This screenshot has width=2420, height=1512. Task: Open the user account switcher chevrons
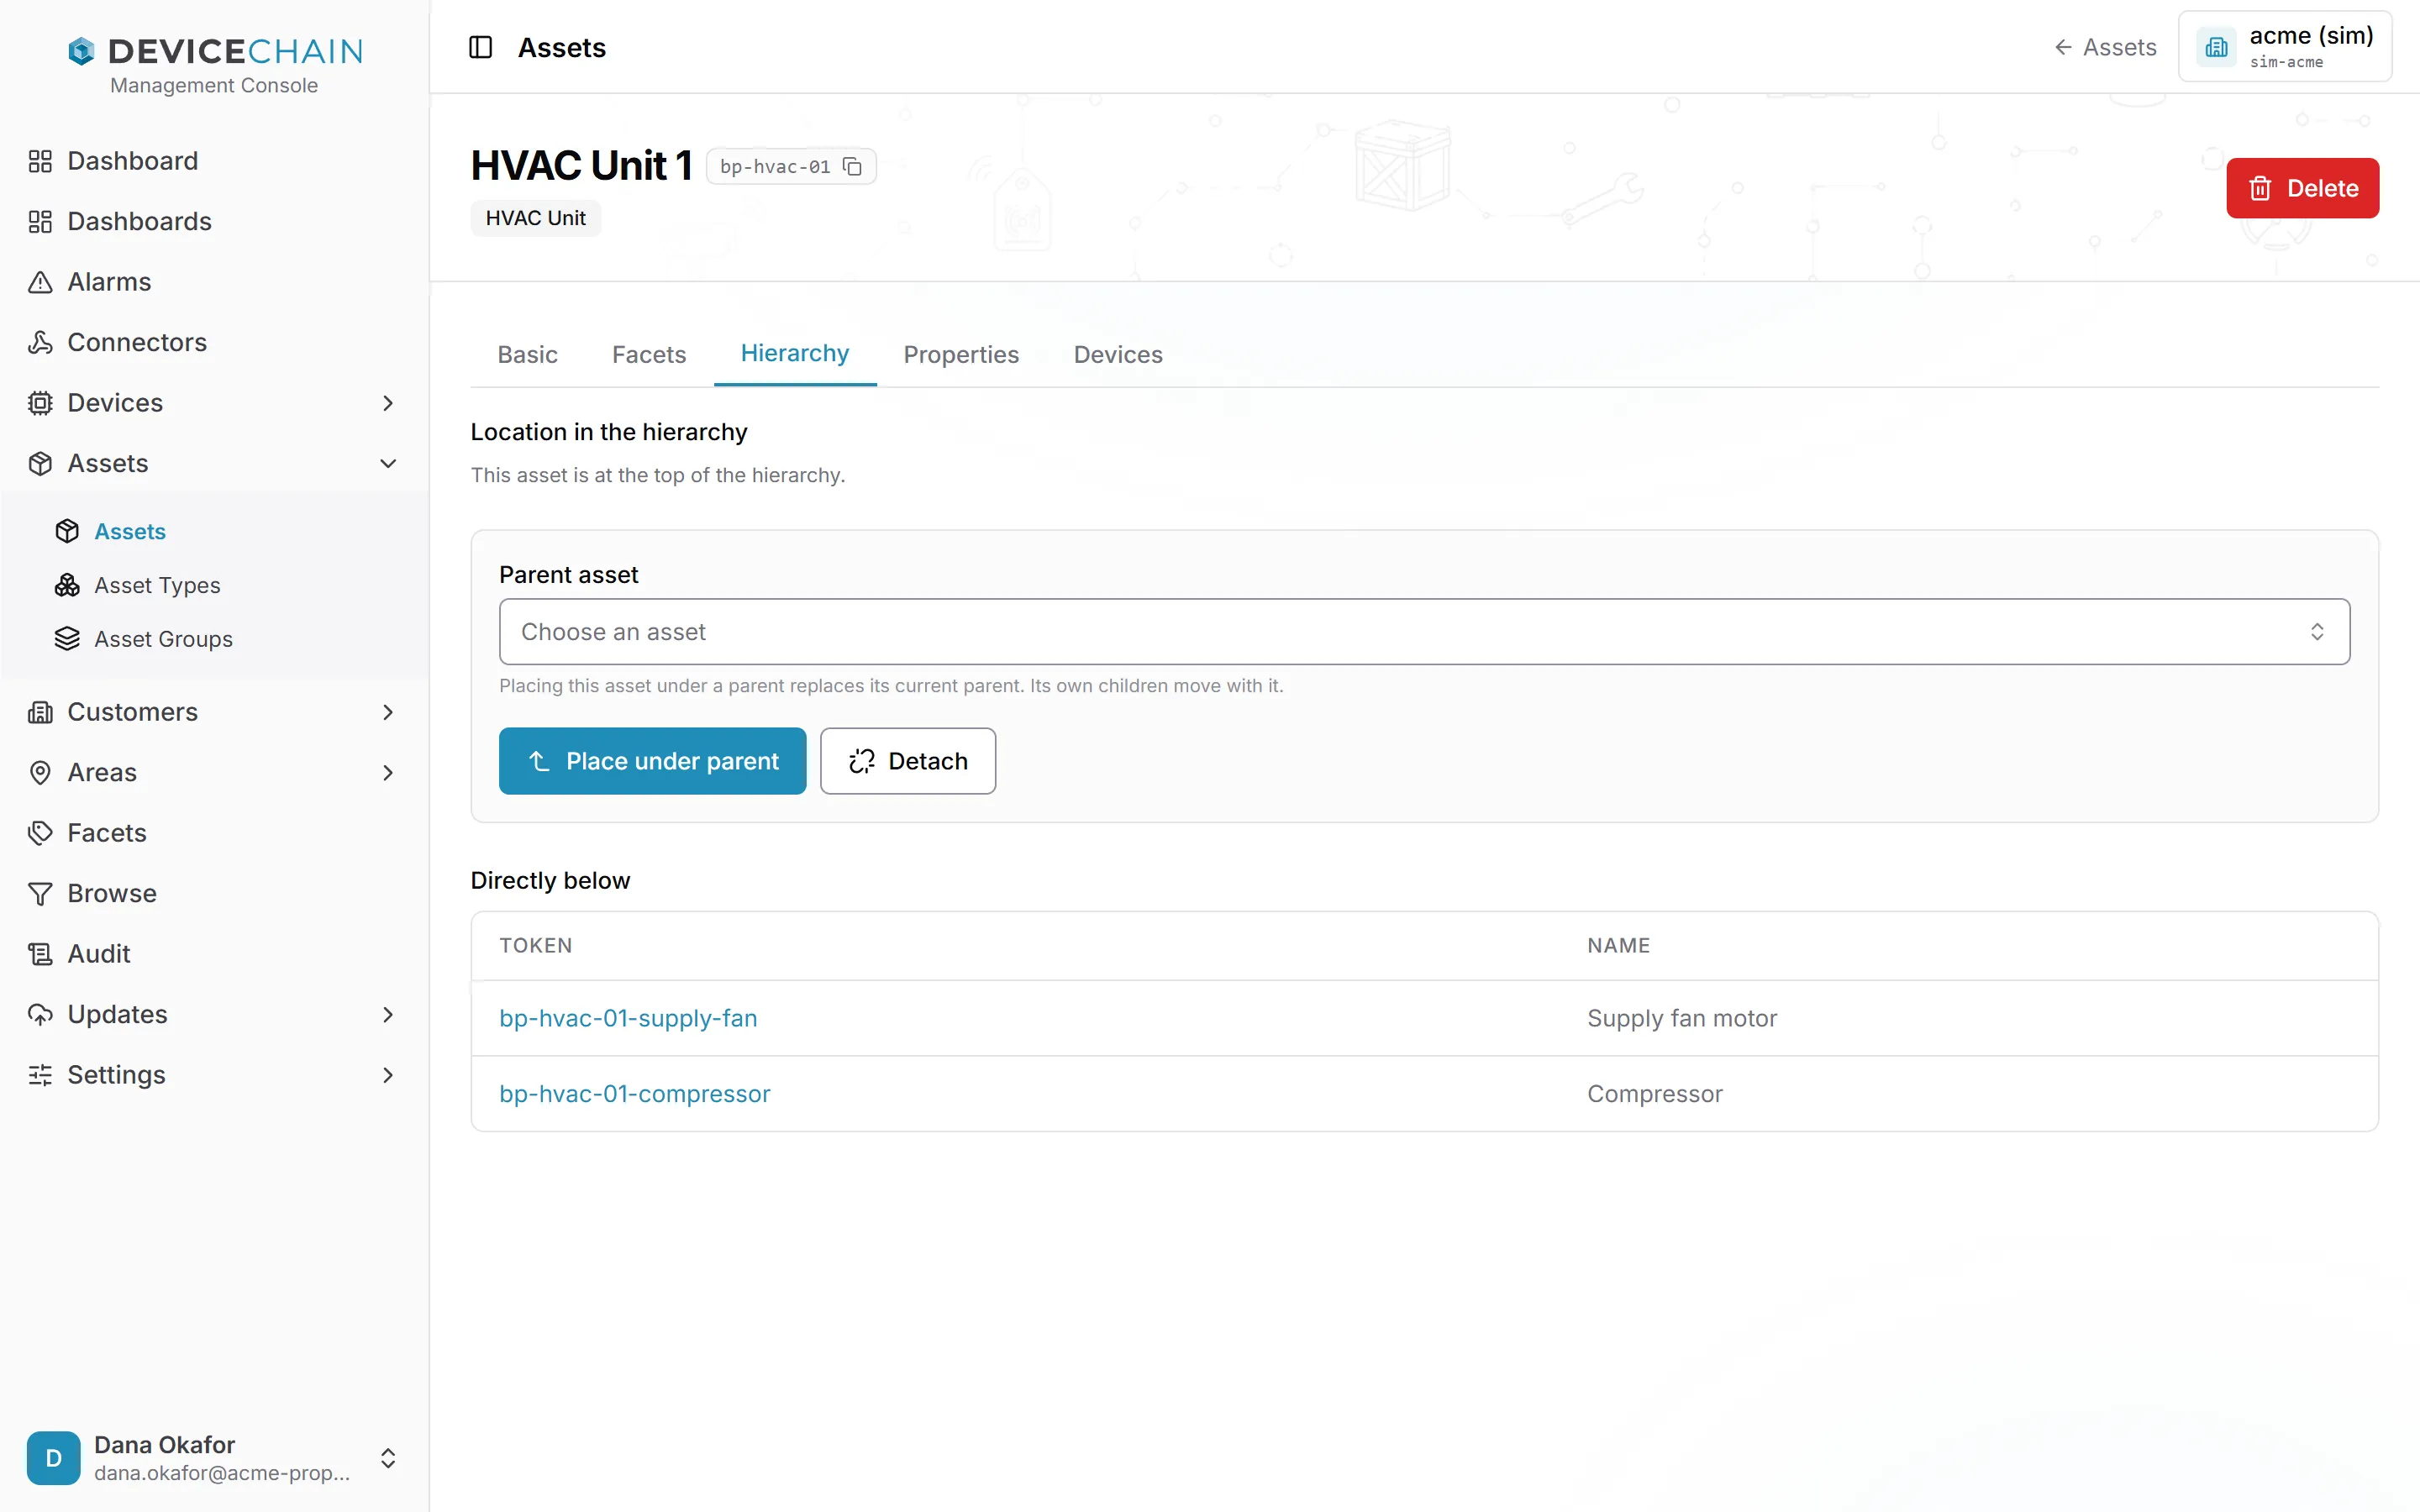coord(388,1458)
